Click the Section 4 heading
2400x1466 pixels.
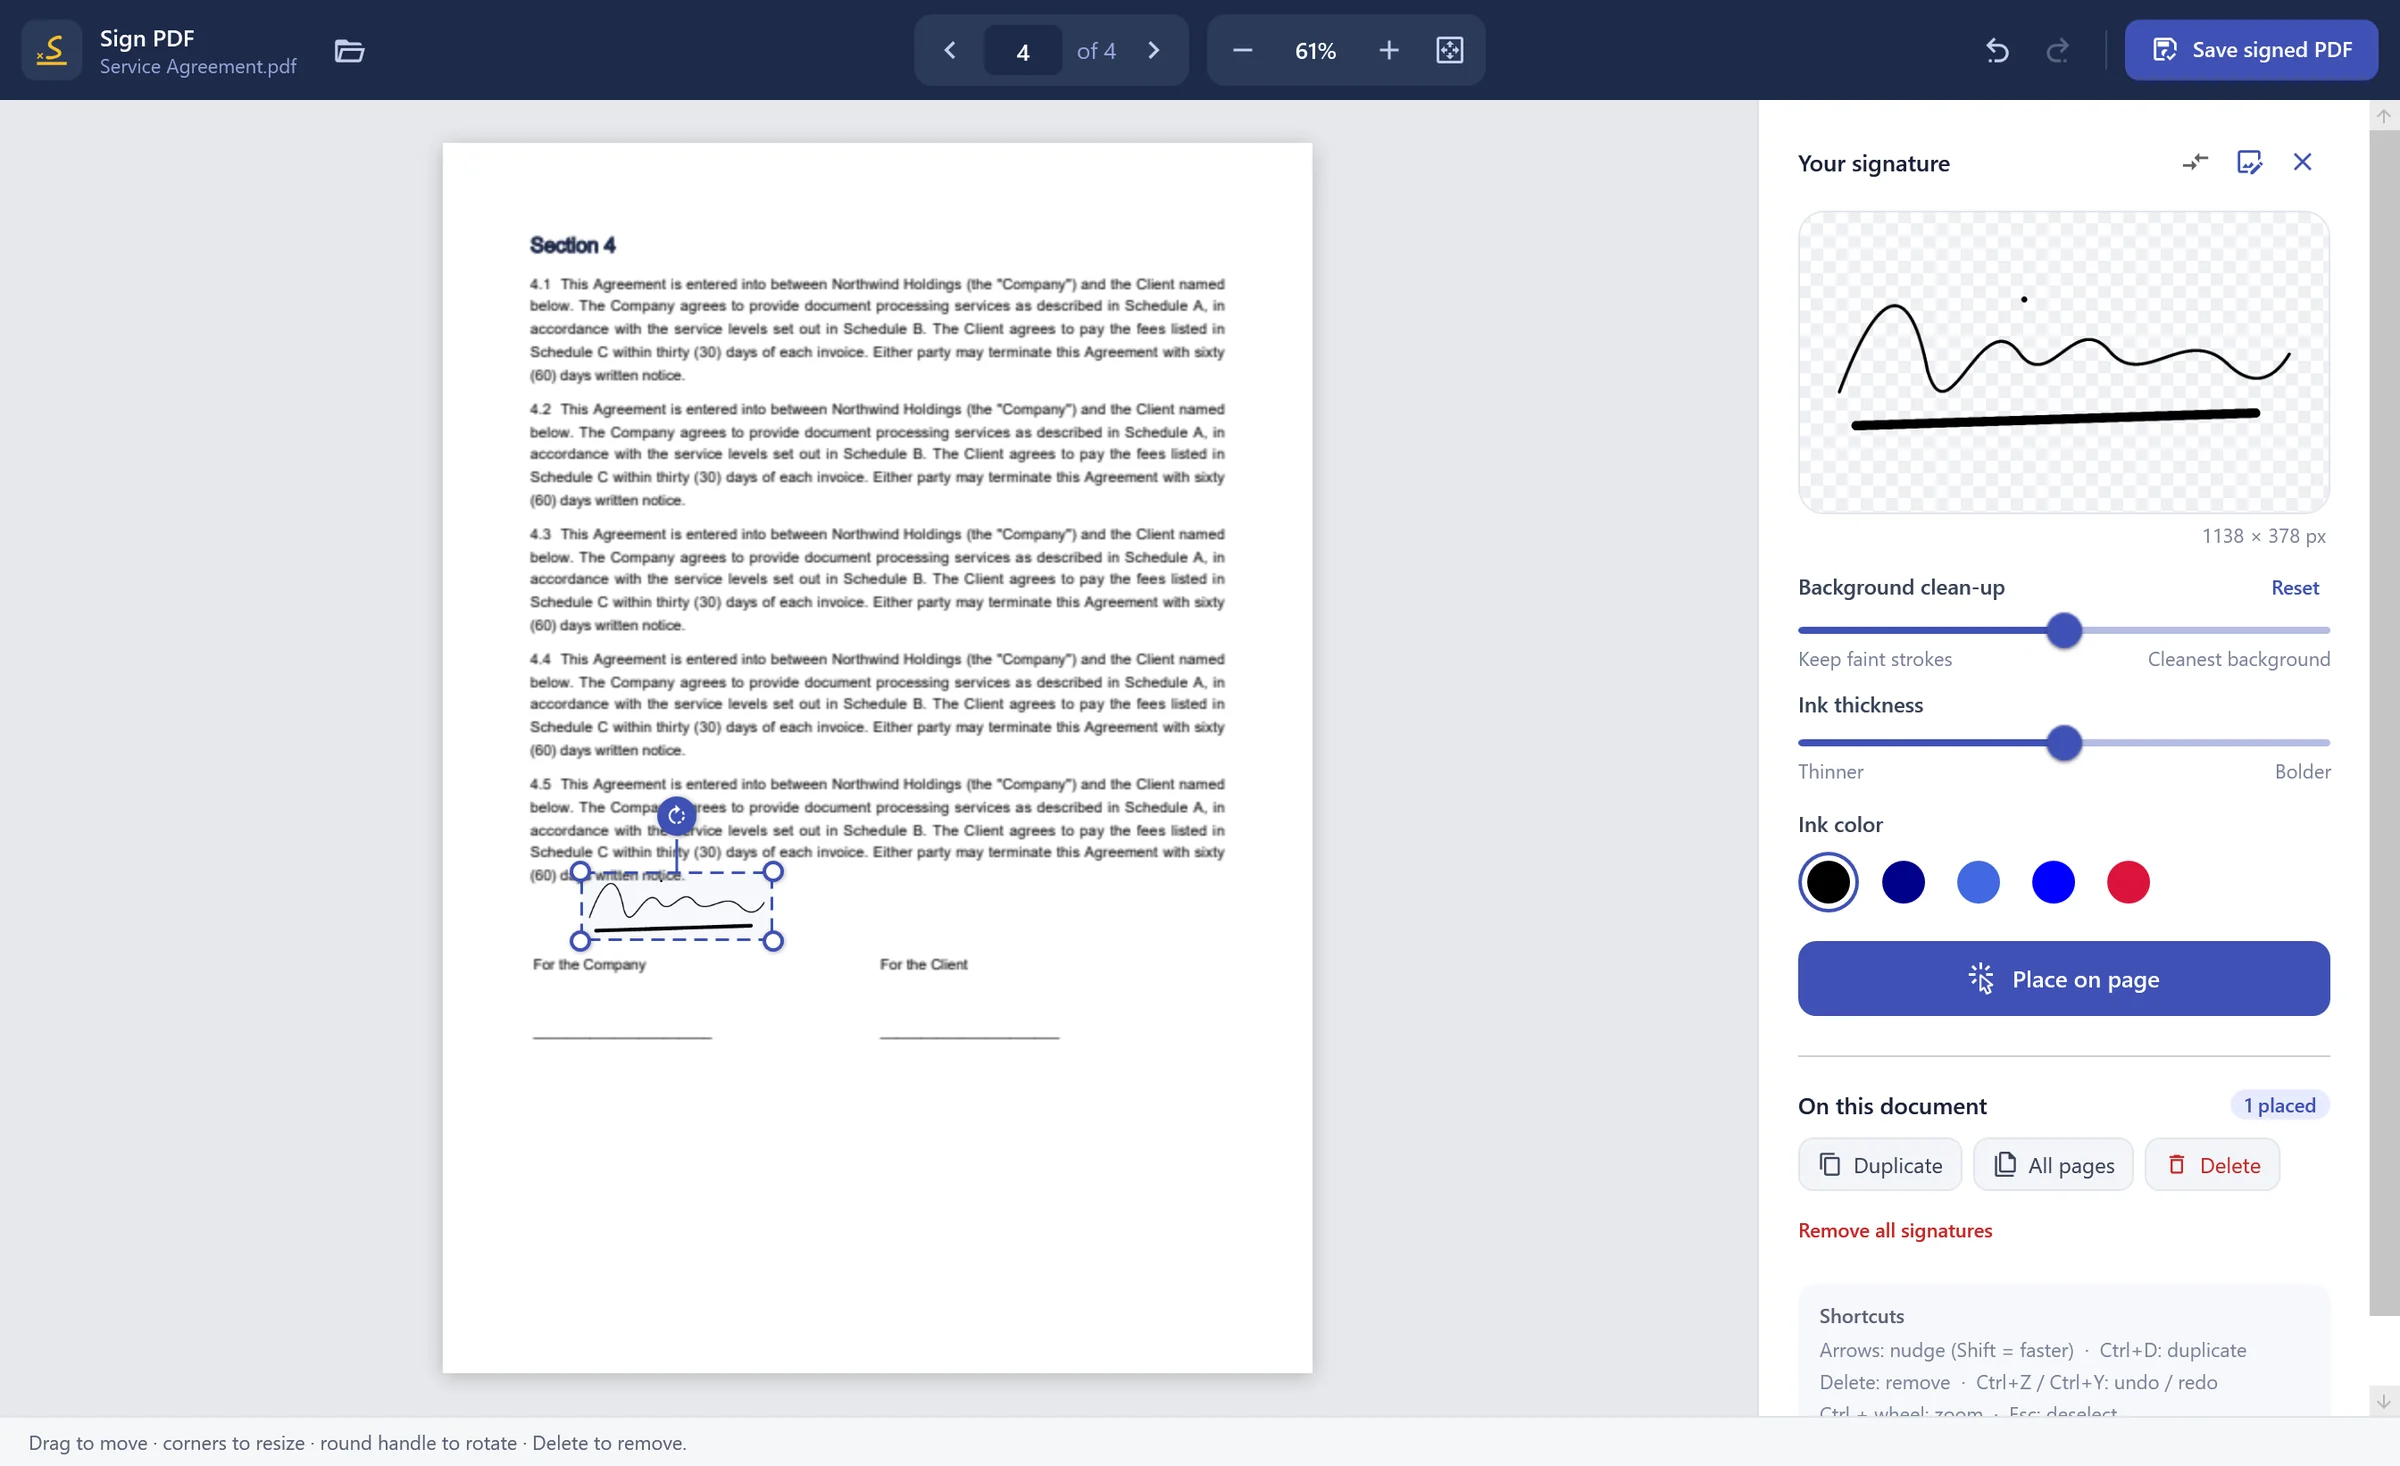pos(572,245)
